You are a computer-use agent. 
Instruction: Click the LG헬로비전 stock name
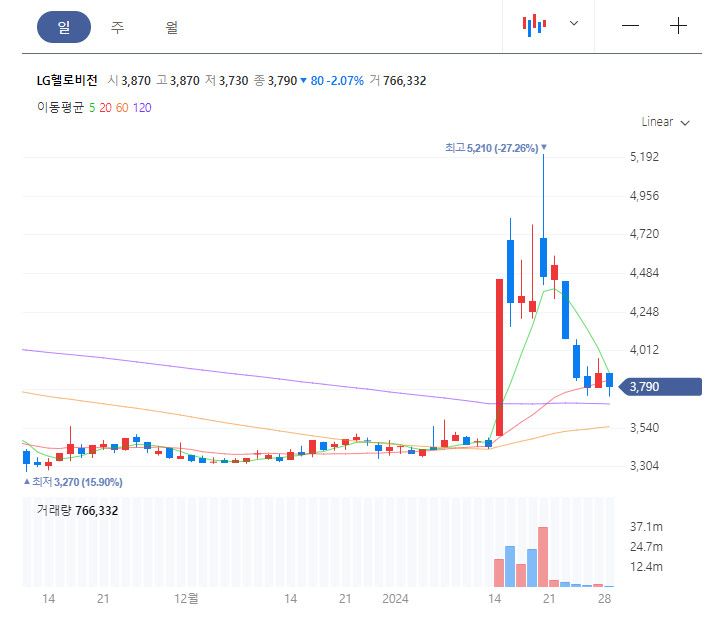(67, 81)
